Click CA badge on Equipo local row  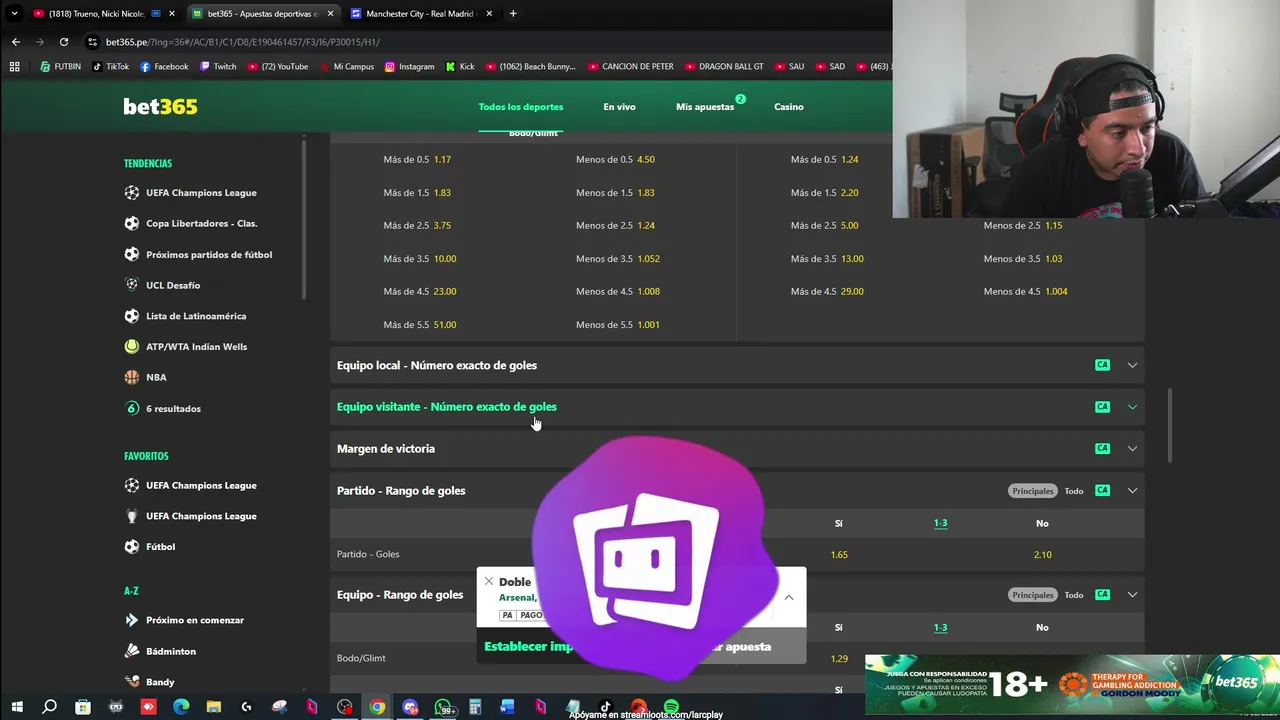pos(1102,365)
